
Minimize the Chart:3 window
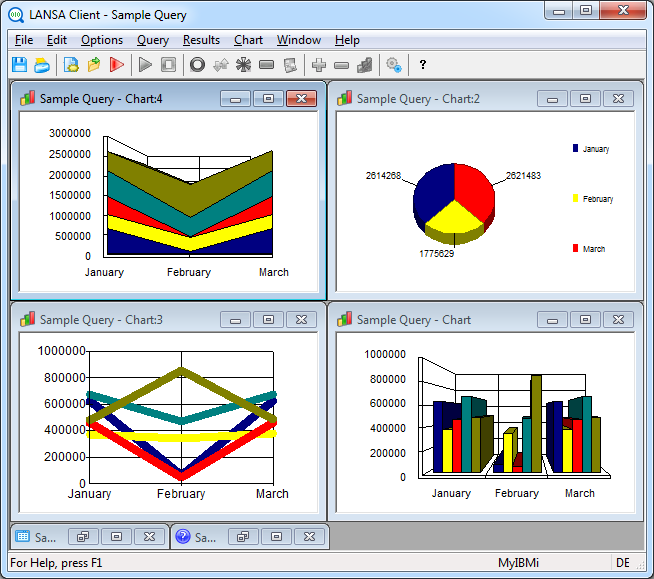235,320
